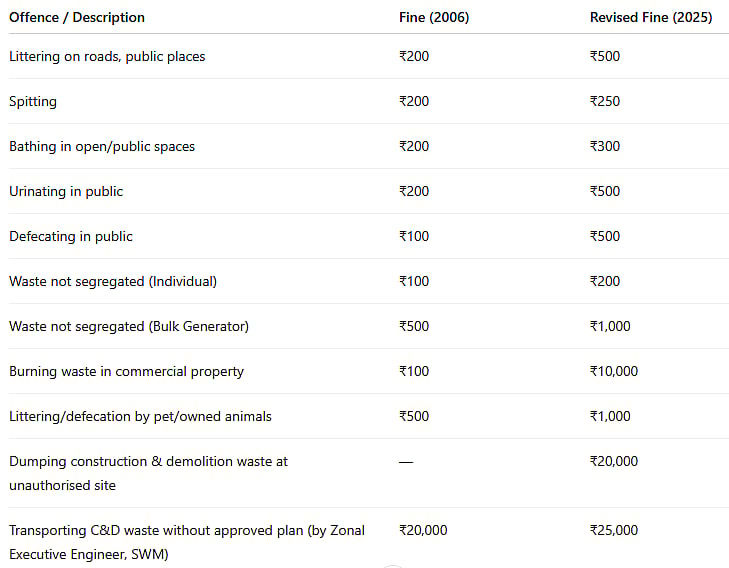Select the ₹250 revised fine for spitting

(x=605, y=101)
